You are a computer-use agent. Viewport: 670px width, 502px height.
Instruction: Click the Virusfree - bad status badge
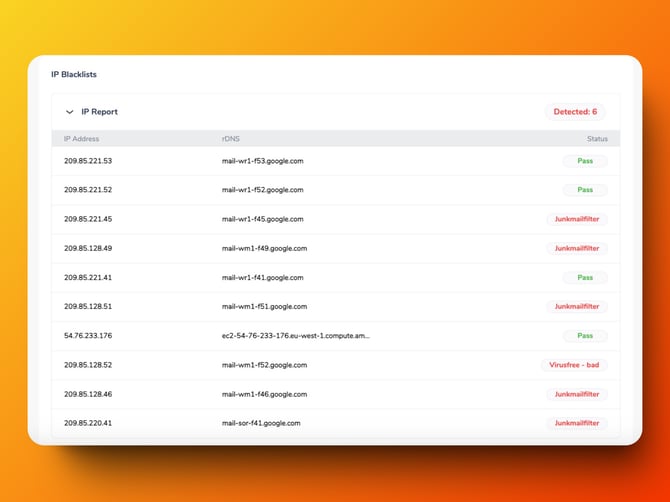[x=574, y=365]
